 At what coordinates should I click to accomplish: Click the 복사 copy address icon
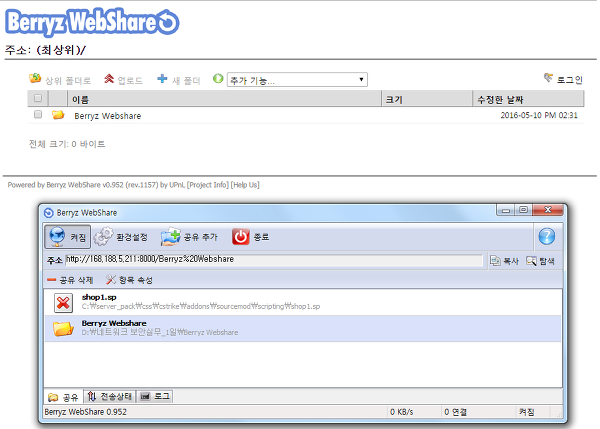[x=495, y=261]
